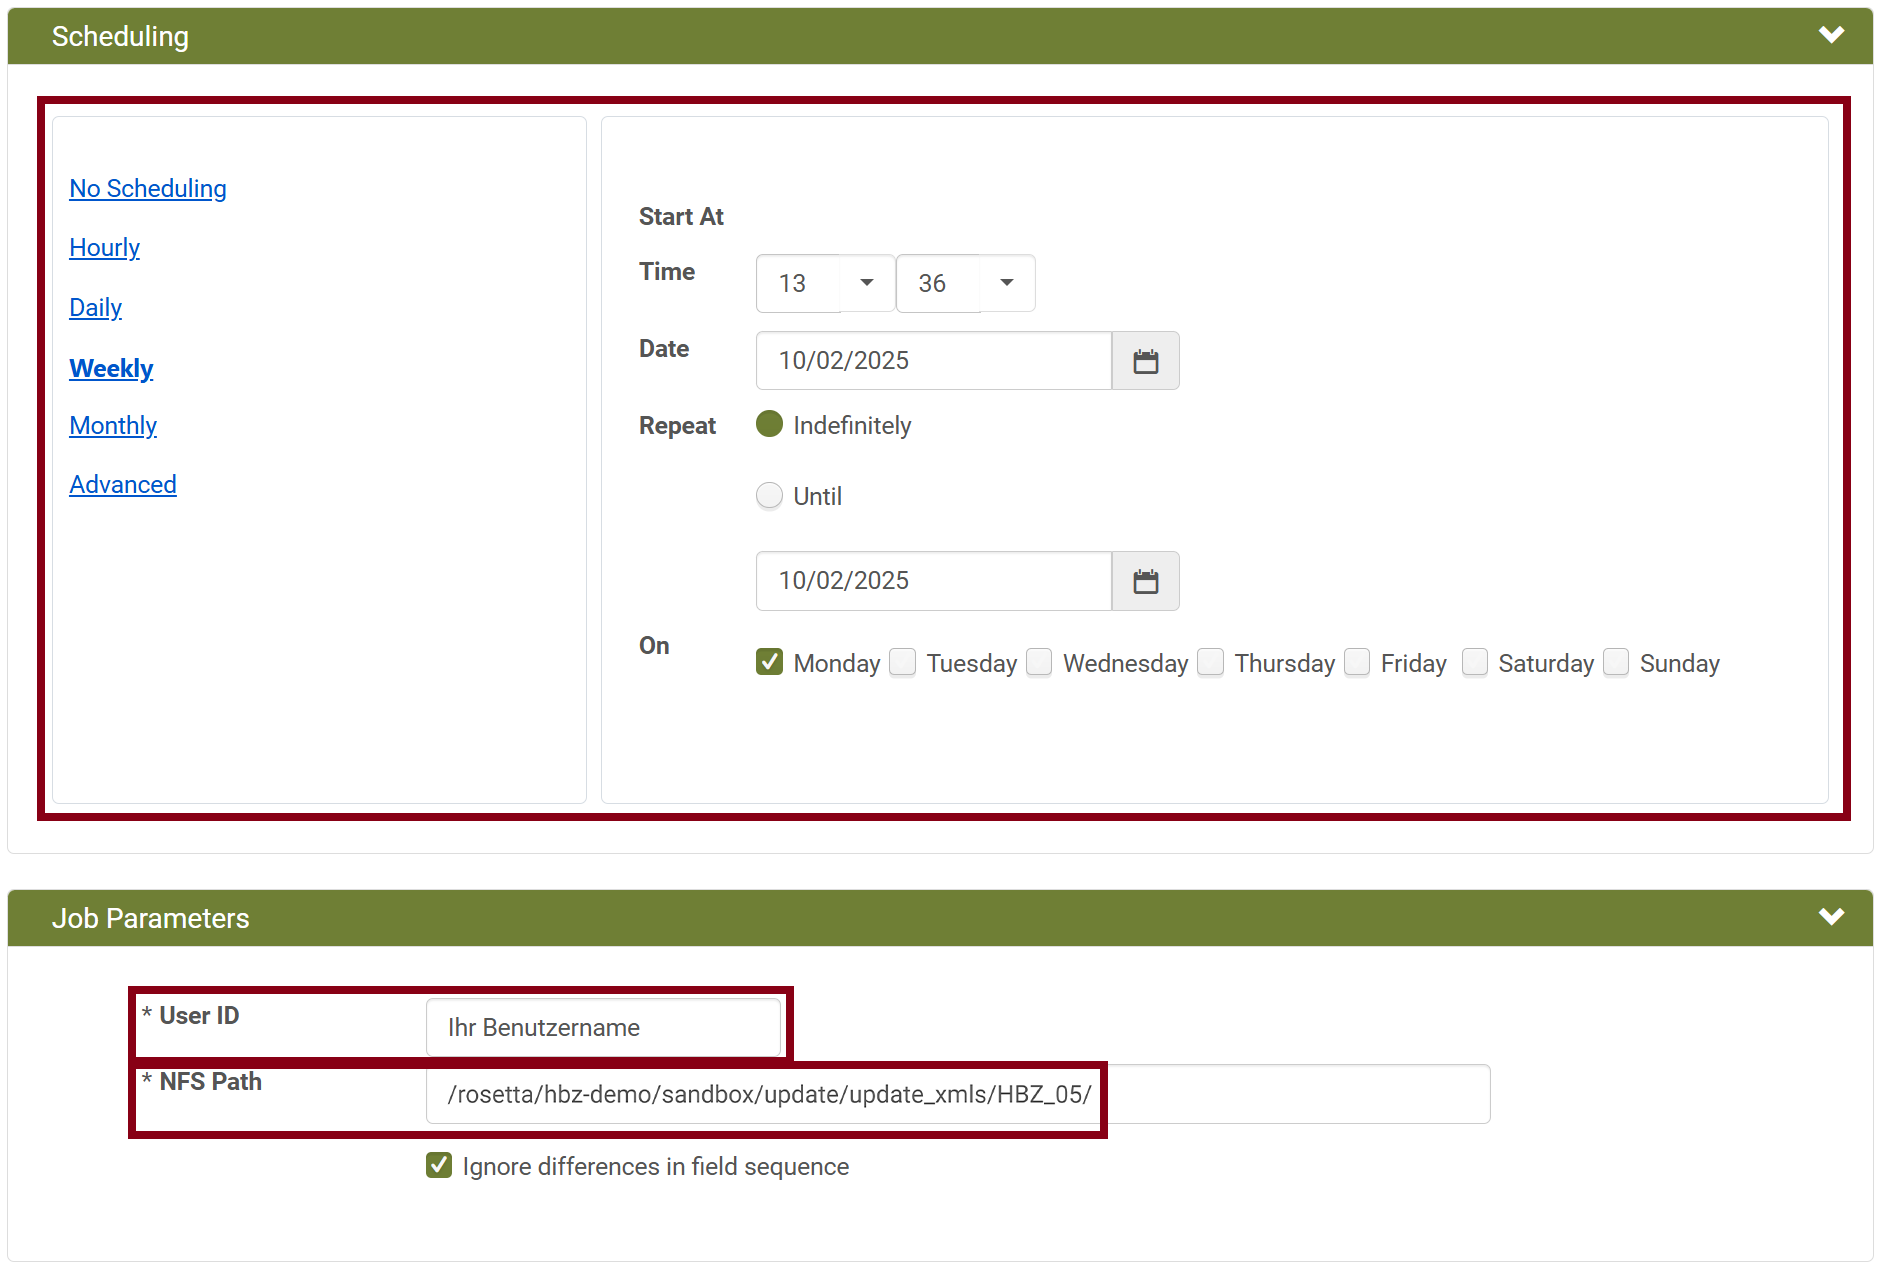Toggle Ignore differences in field sequence
Image resolution: width=1882 pixels, height=1267 pixels.
coord(439,1165)
